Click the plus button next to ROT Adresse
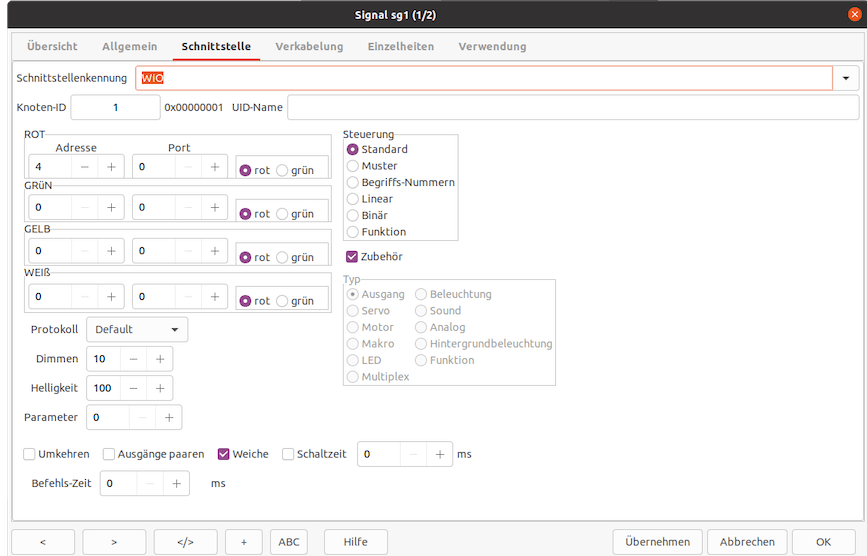The image size is (867, 556). click(x=111, y=167)
